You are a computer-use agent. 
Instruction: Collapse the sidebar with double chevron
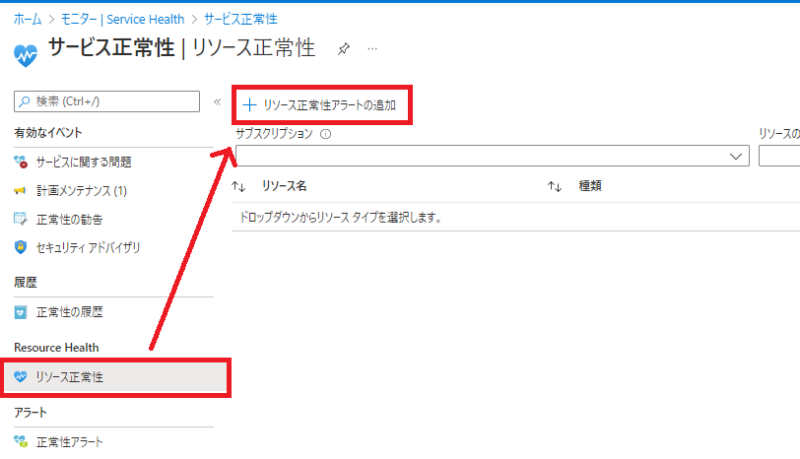tap(217, 101)
